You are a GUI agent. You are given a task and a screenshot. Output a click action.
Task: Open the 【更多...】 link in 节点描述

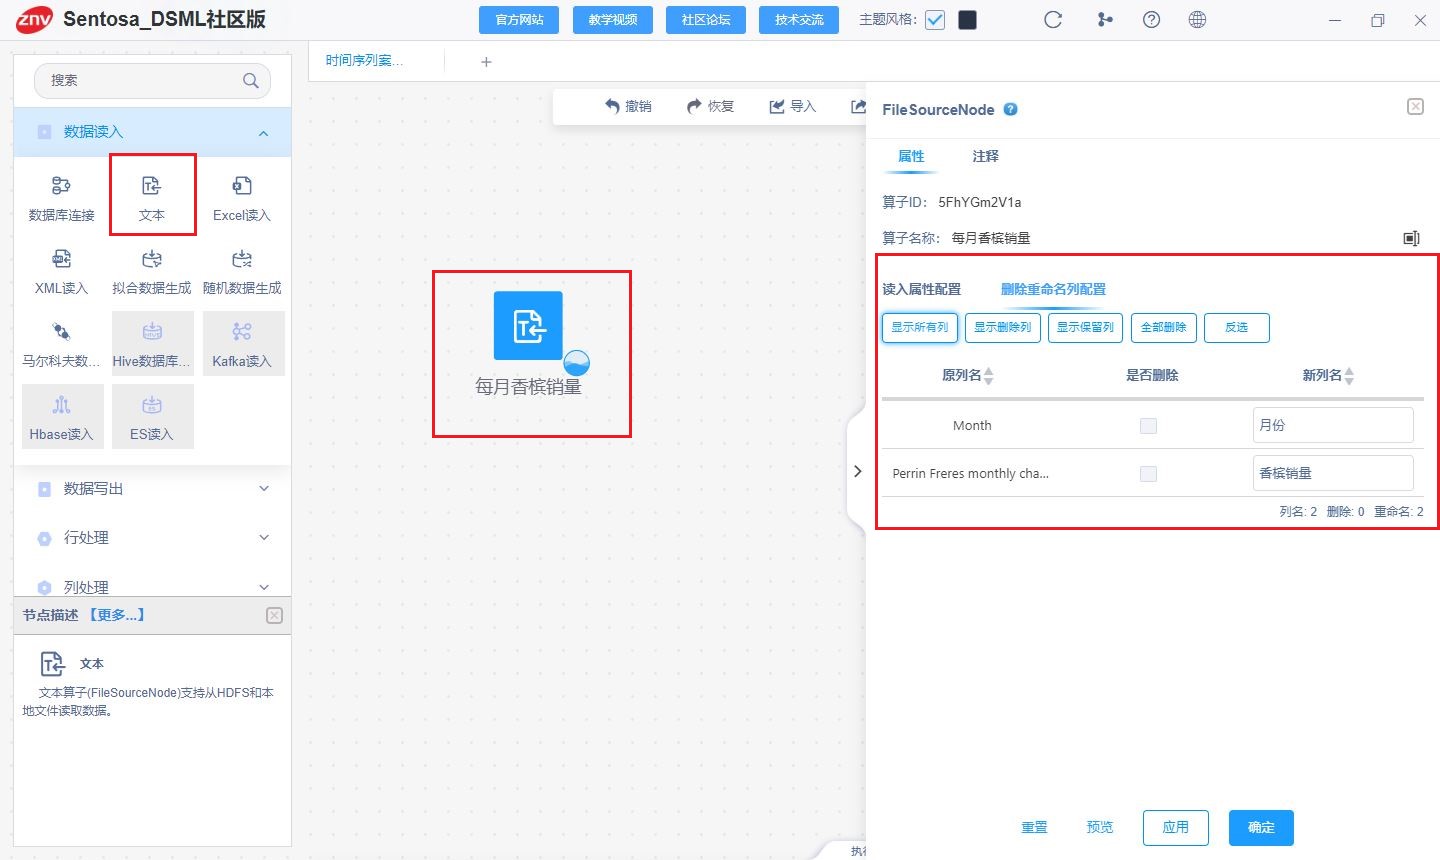click(117, 615)
